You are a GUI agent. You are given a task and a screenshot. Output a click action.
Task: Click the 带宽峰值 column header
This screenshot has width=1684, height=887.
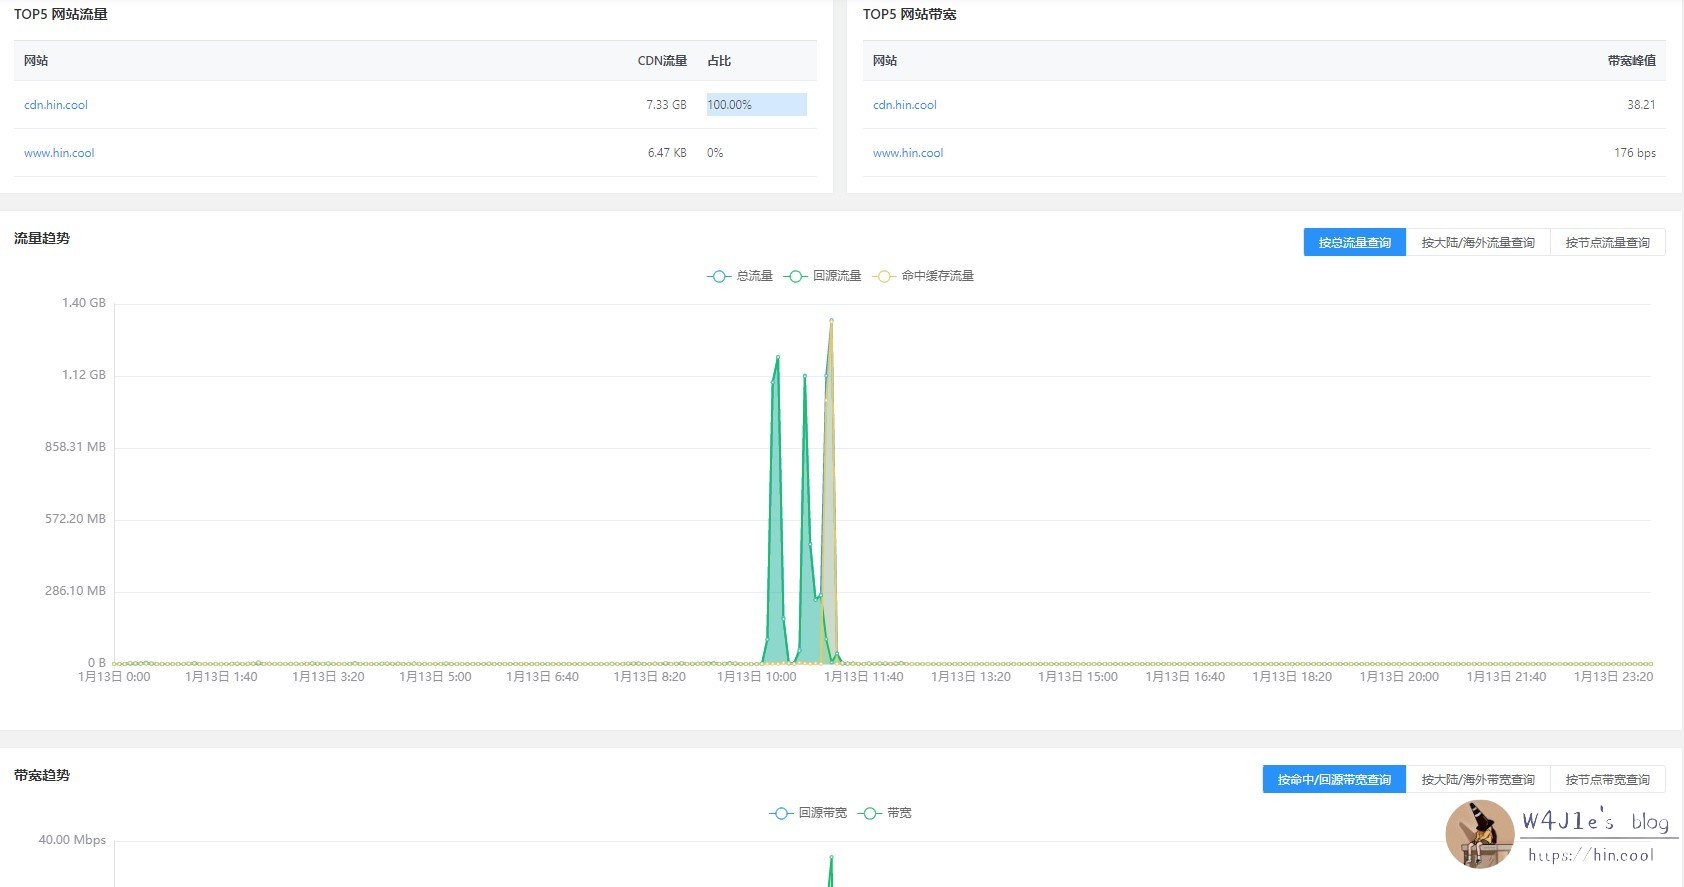point(1631,61)
